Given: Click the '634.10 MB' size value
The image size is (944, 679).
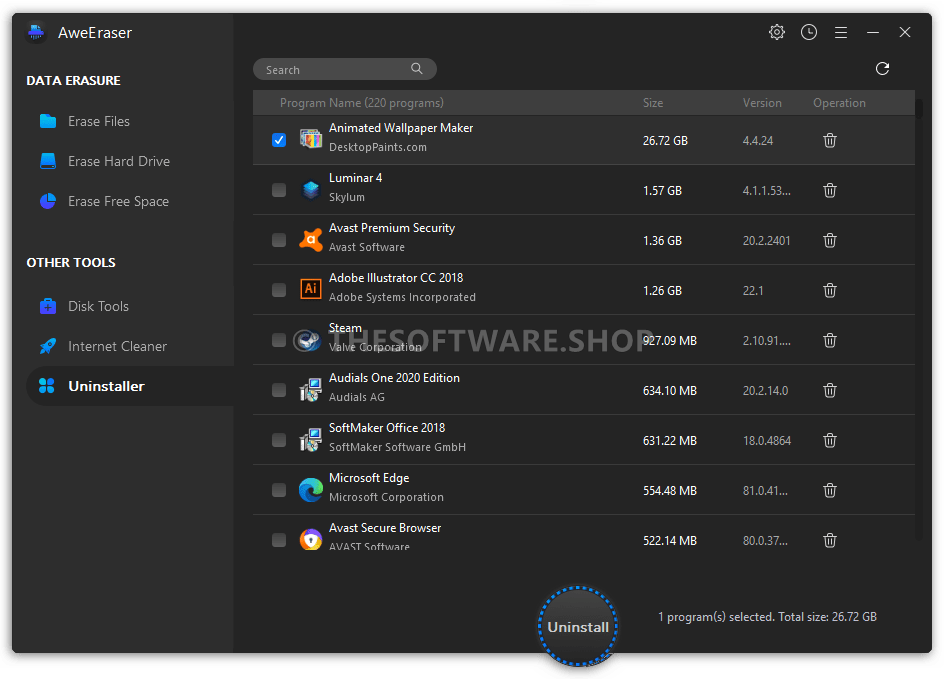Looking at the screenshot, I should tap(669, 391).
